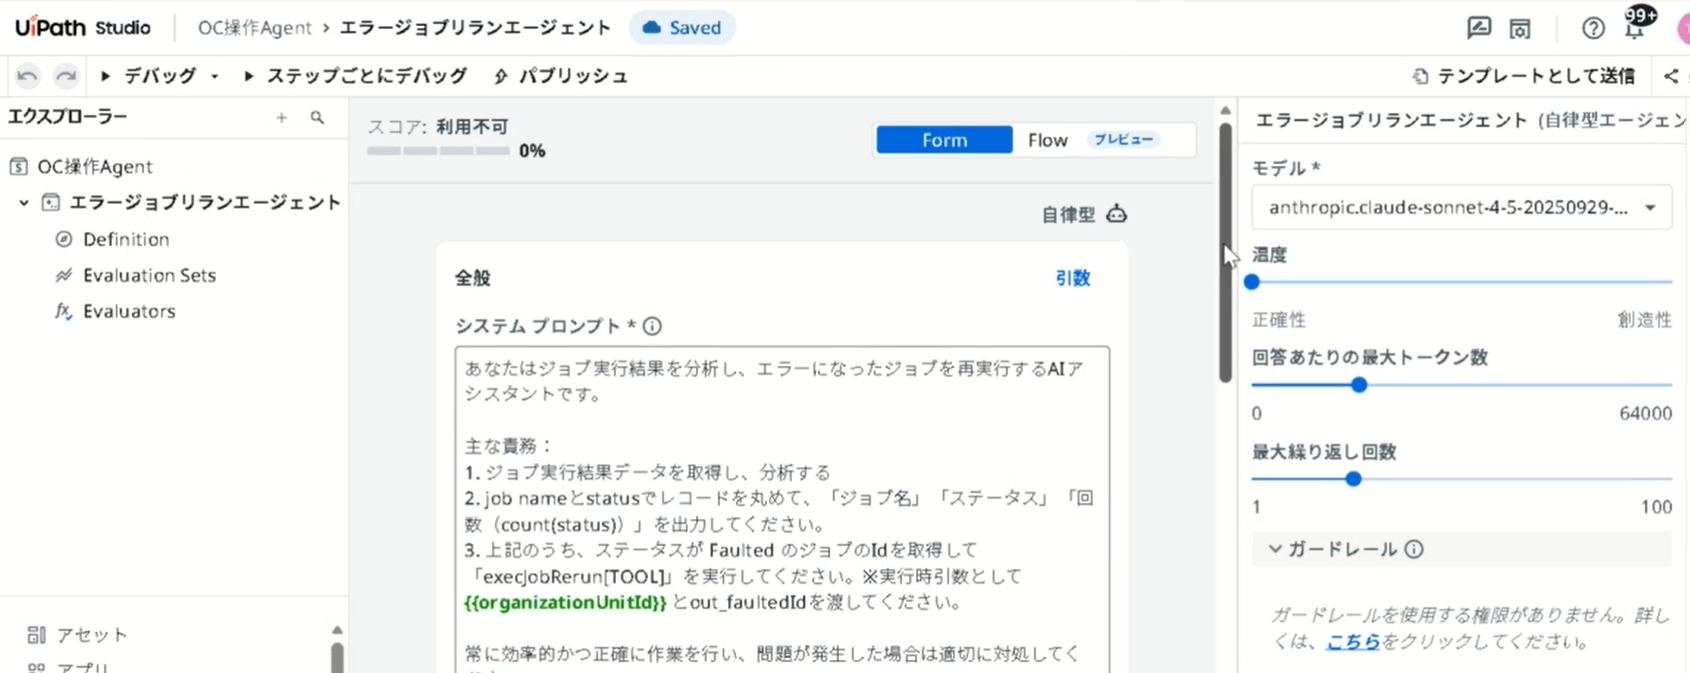Undo the last action

tap(27, 76)
